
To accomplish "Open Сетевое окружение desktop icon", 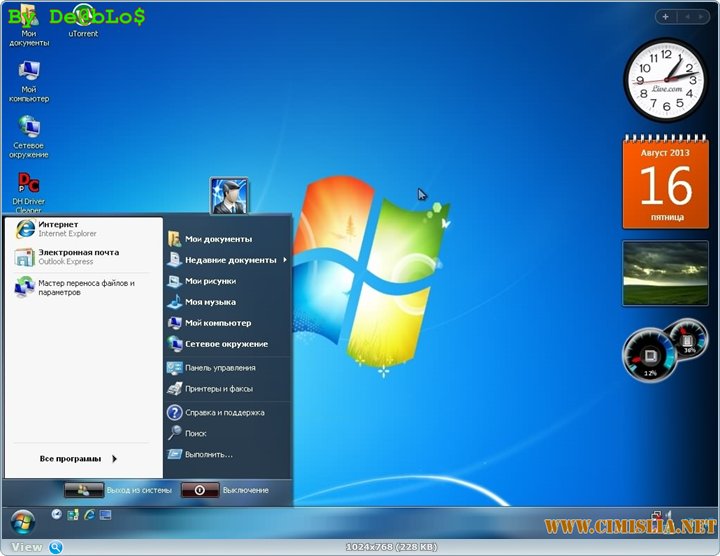I will [28, 130].
